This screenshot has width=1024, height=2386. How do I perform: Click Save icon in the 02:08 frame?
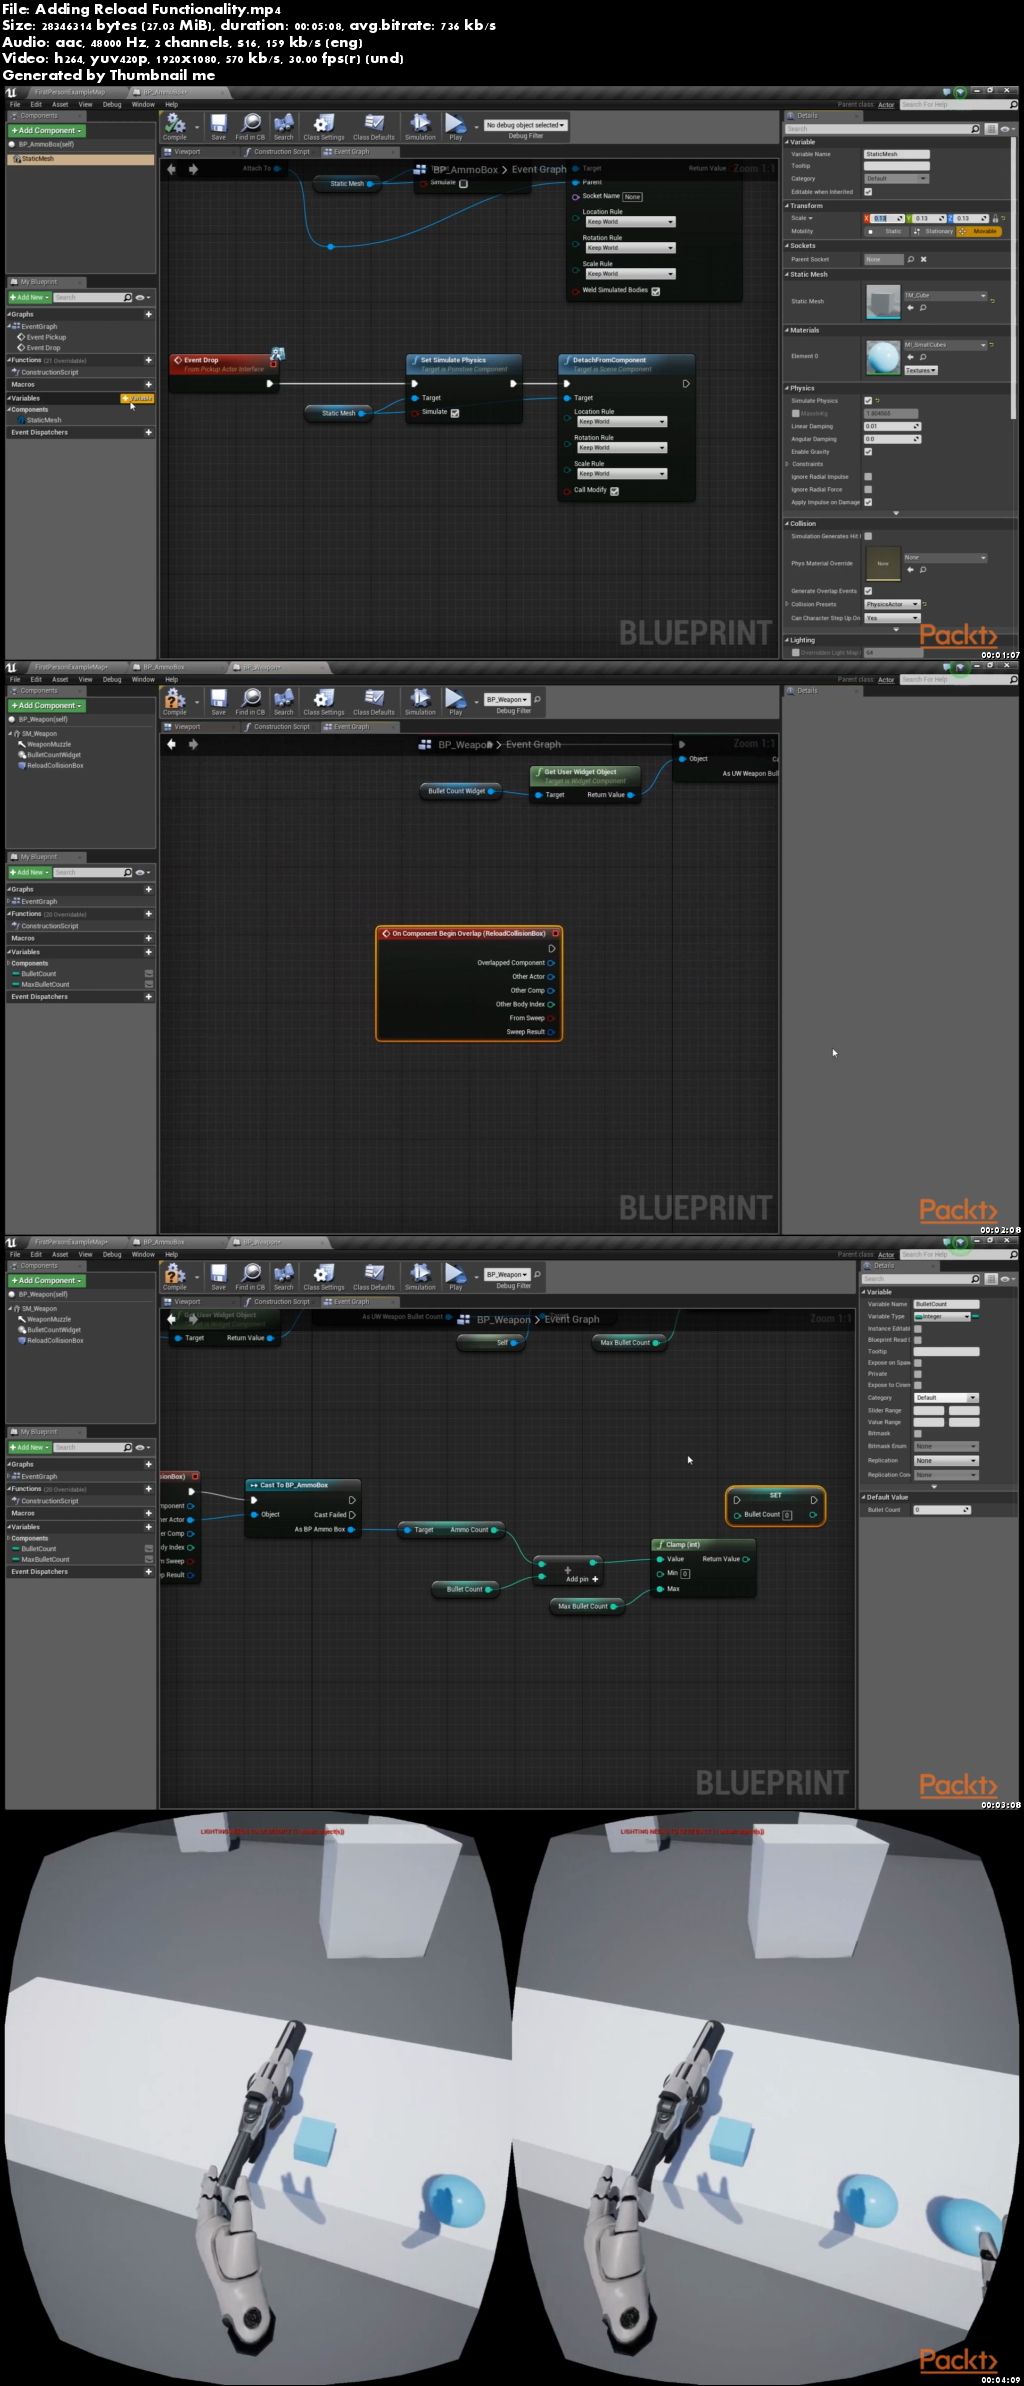click(218, 699)
